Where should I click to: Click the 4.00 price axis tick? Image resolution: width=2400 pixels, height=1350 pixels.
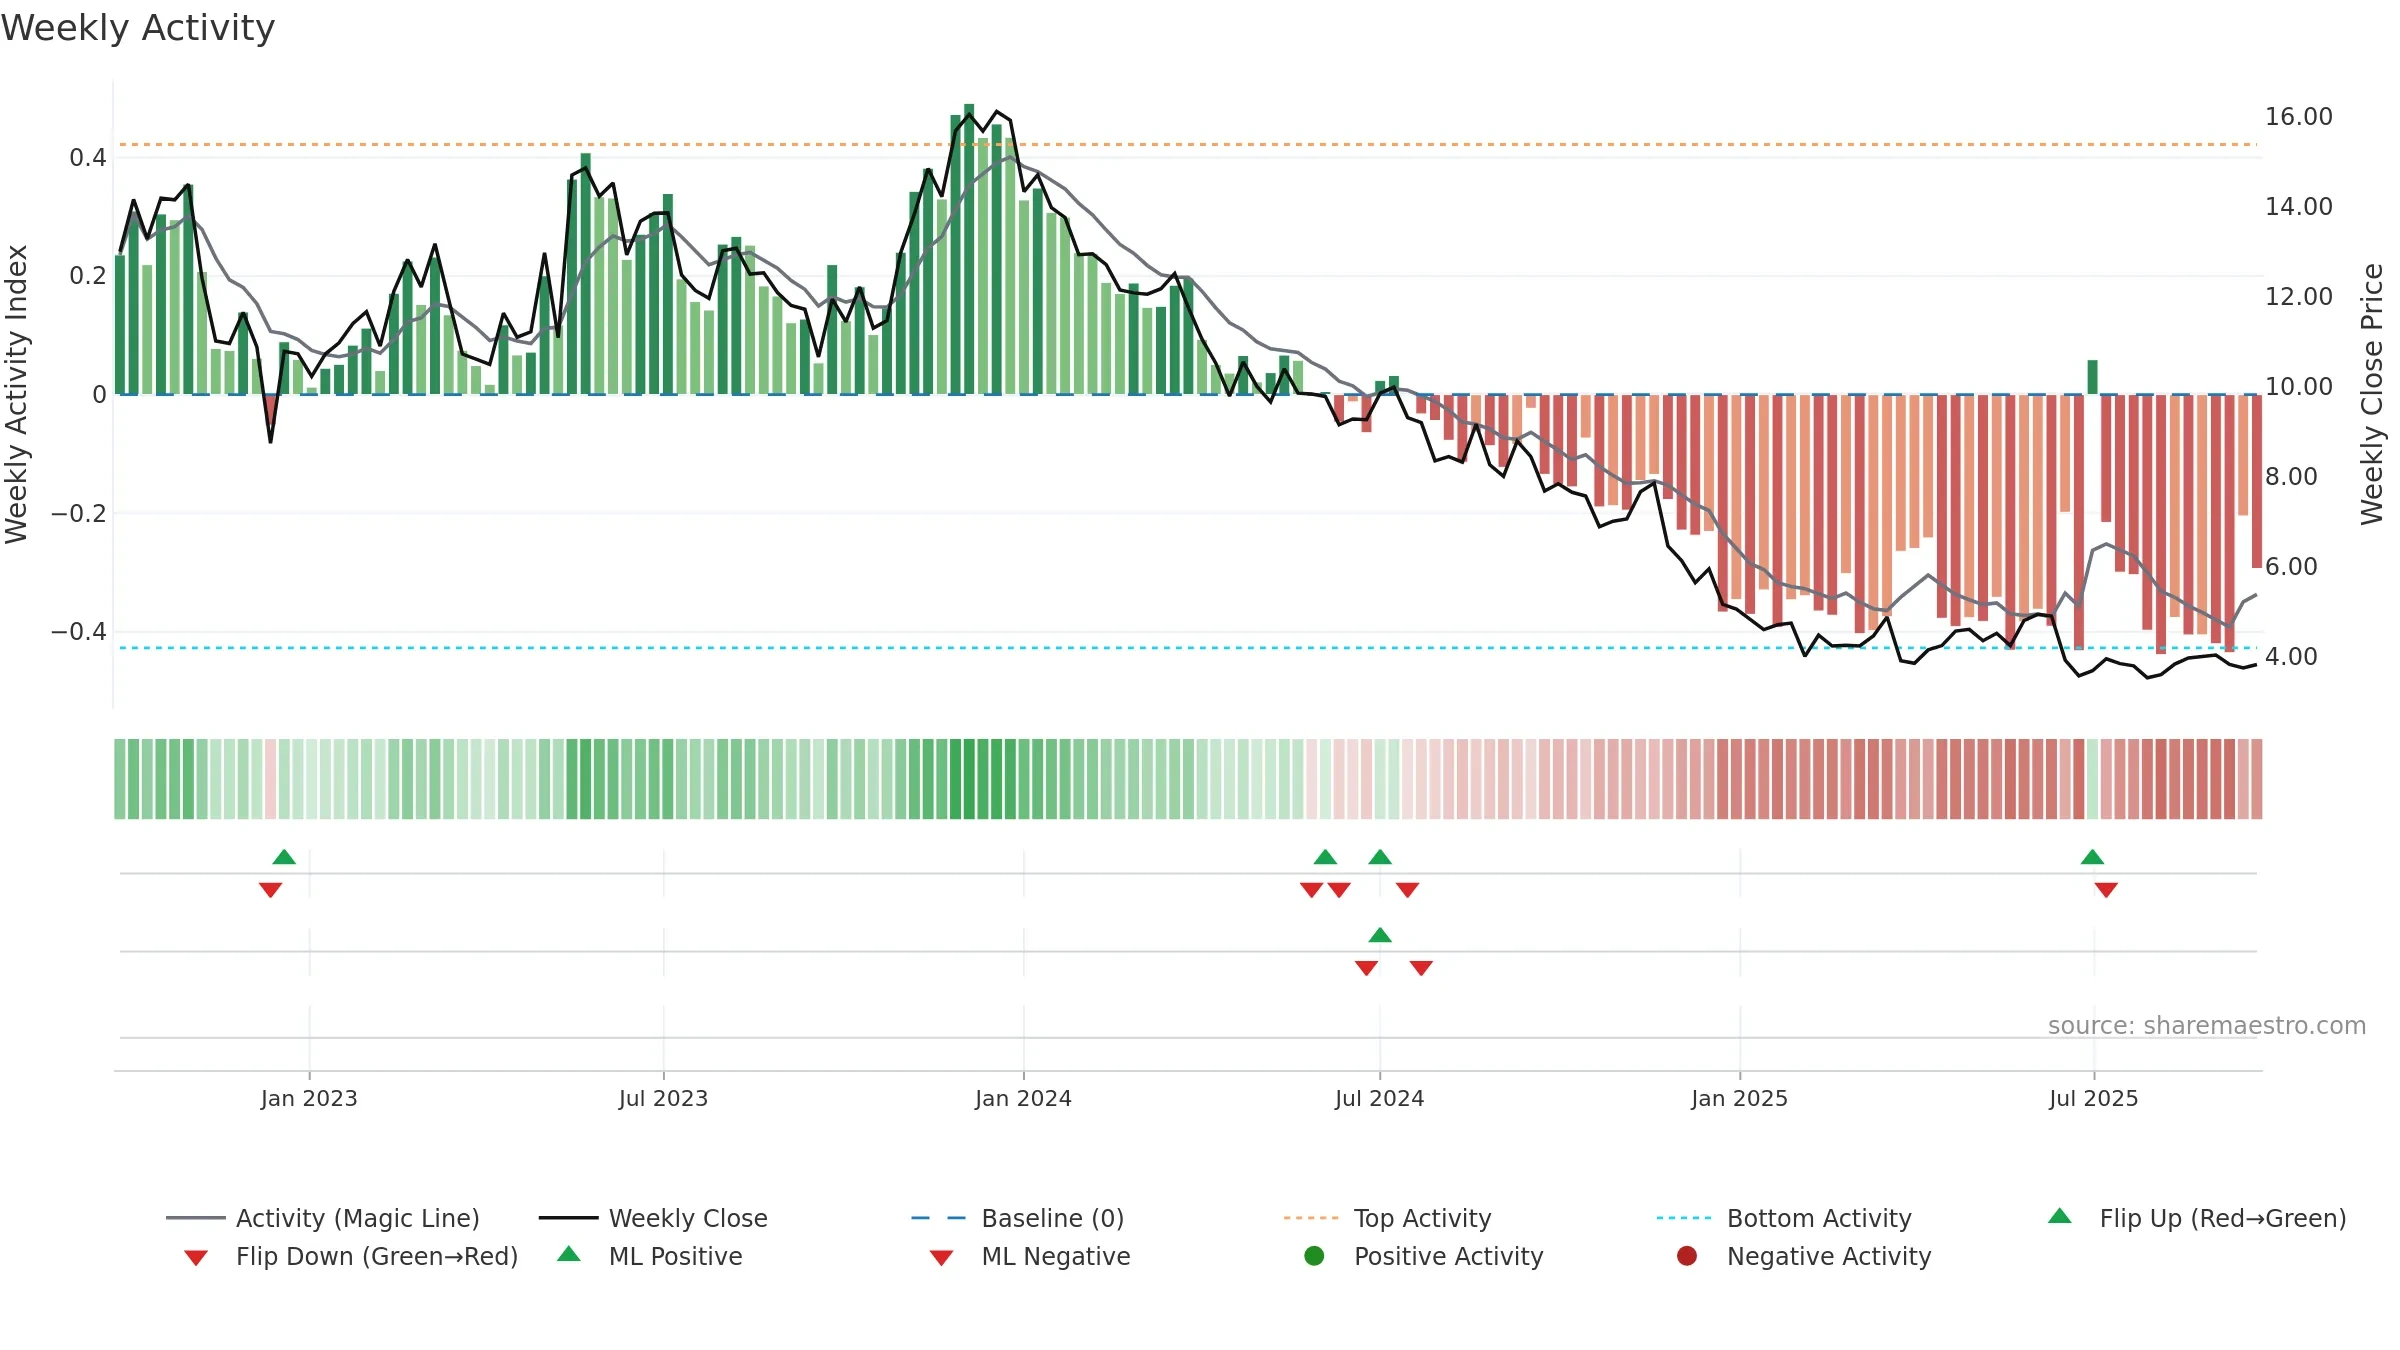pos(2291,657)
